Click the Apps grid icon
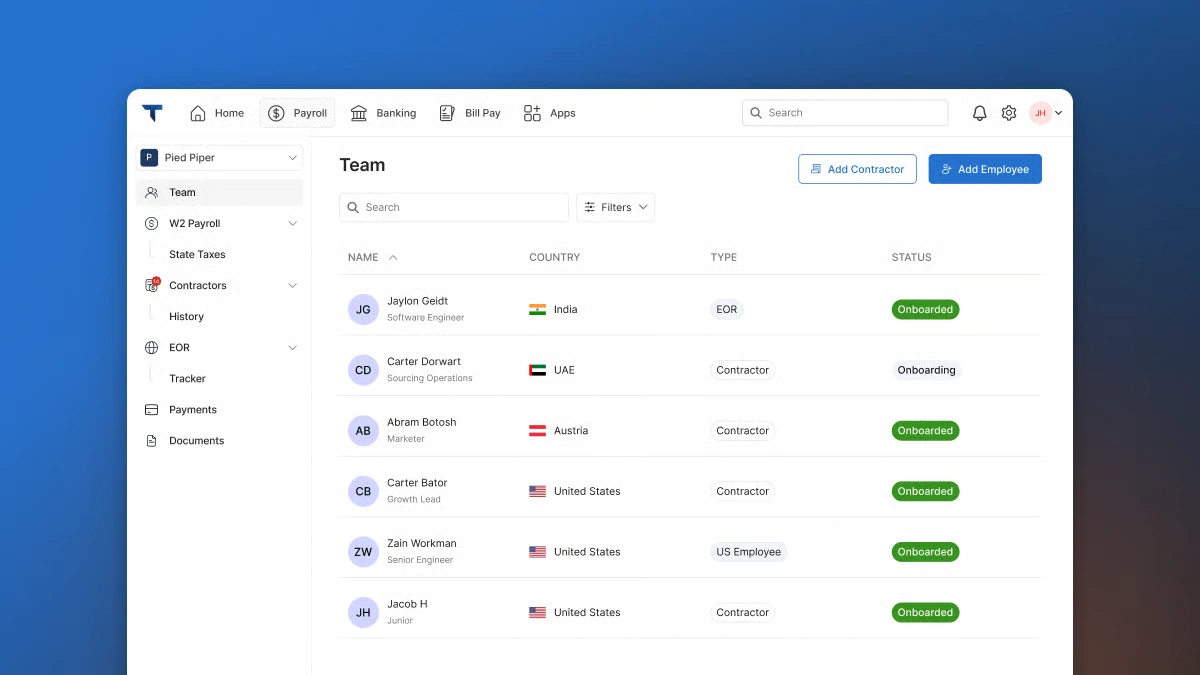The width and height of the screenshot is (1200, 675). 532,113
